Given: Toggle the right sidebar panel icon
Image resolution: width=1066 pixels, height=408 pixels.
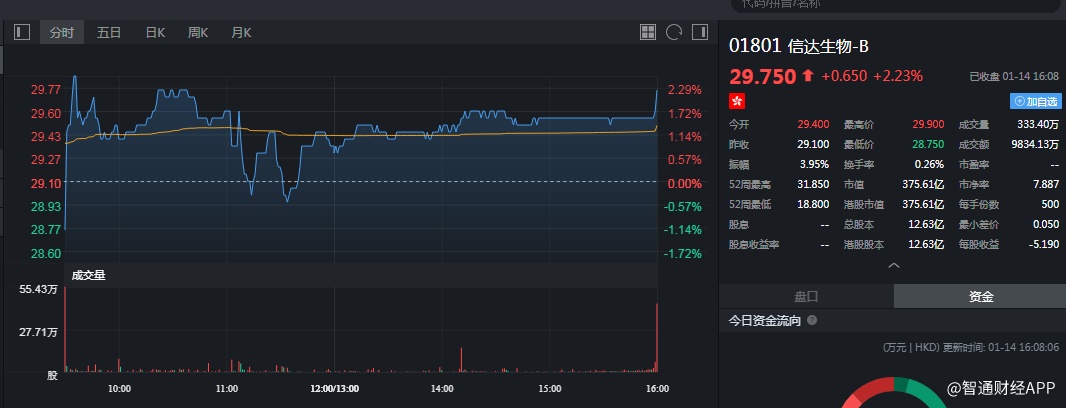Looking at the screenshot, I should [699, 33].
